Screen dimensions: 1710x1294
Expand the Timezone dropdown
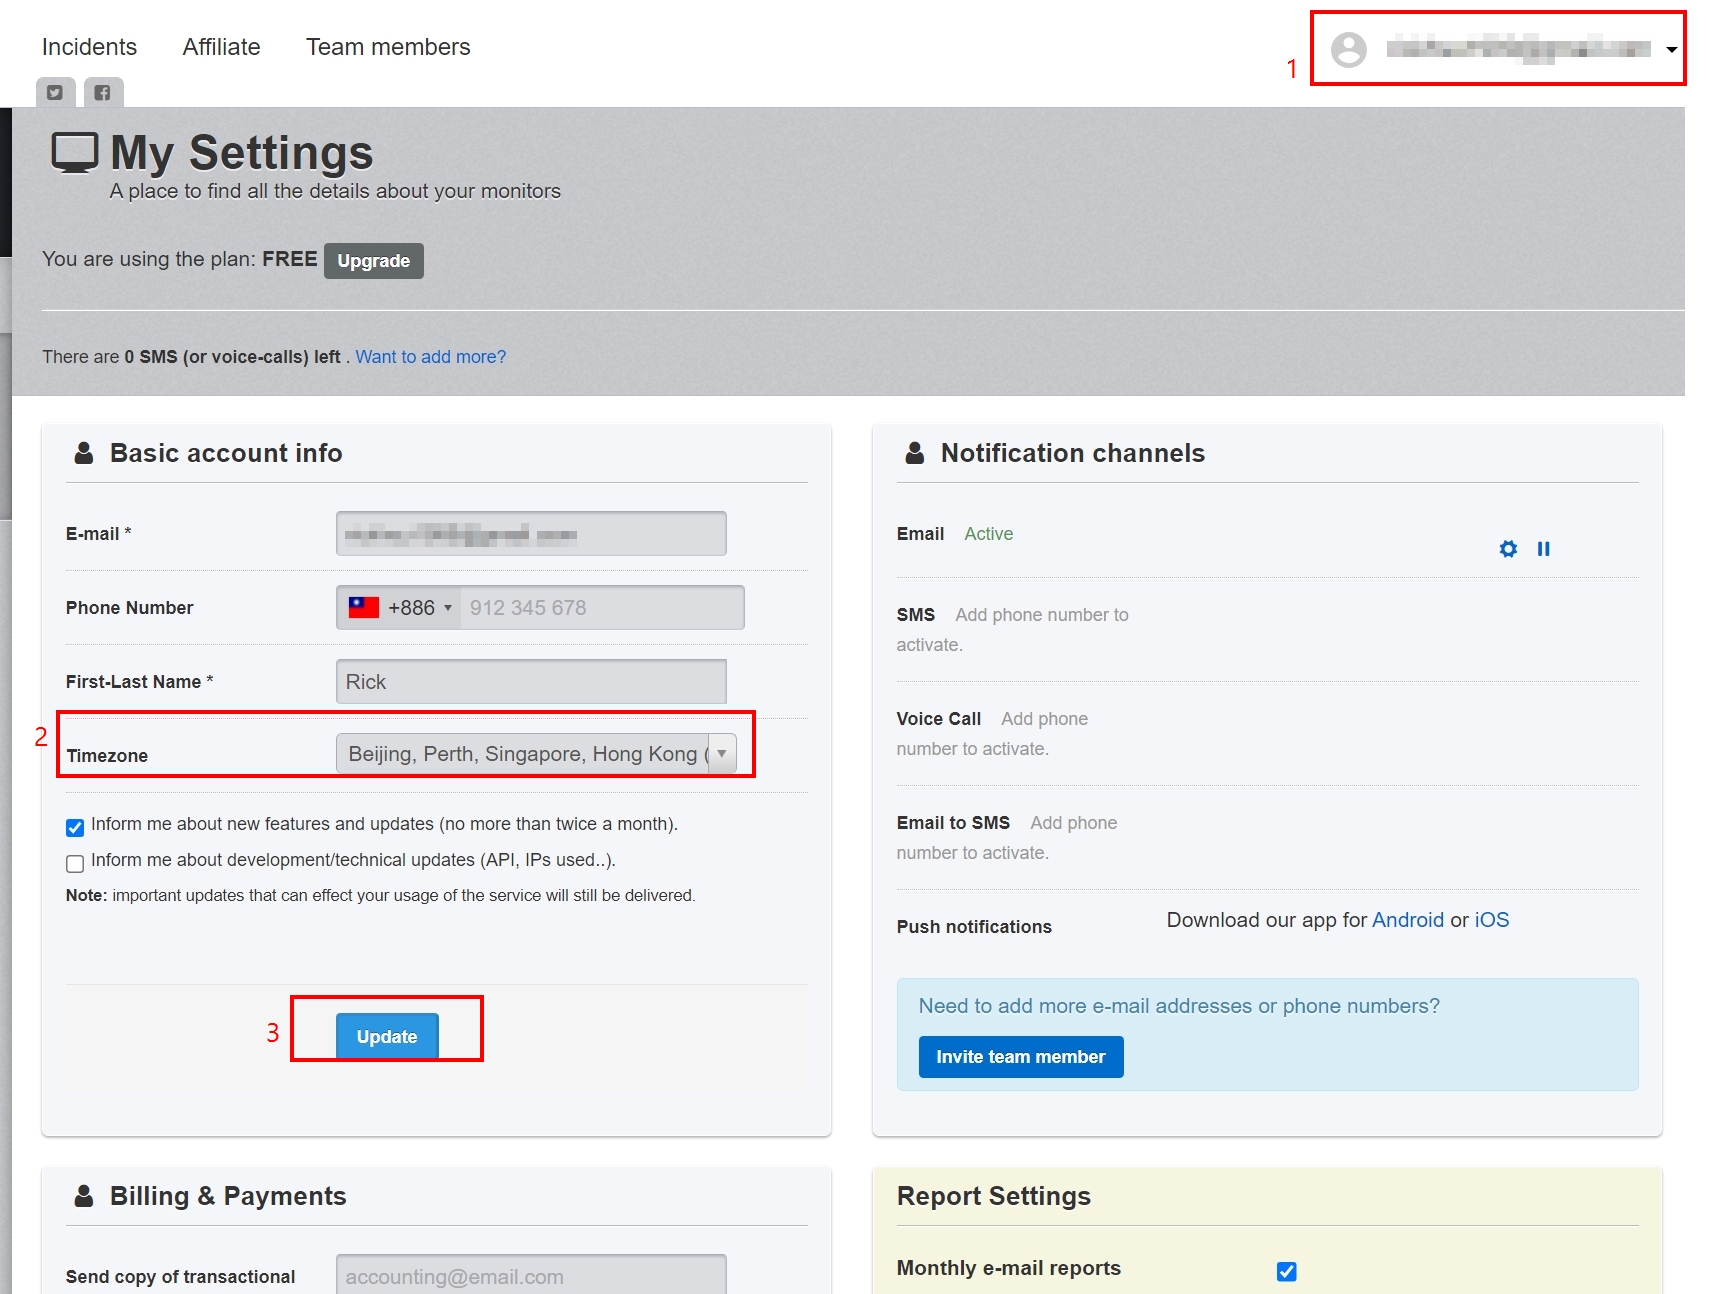[x=721, y=754]
